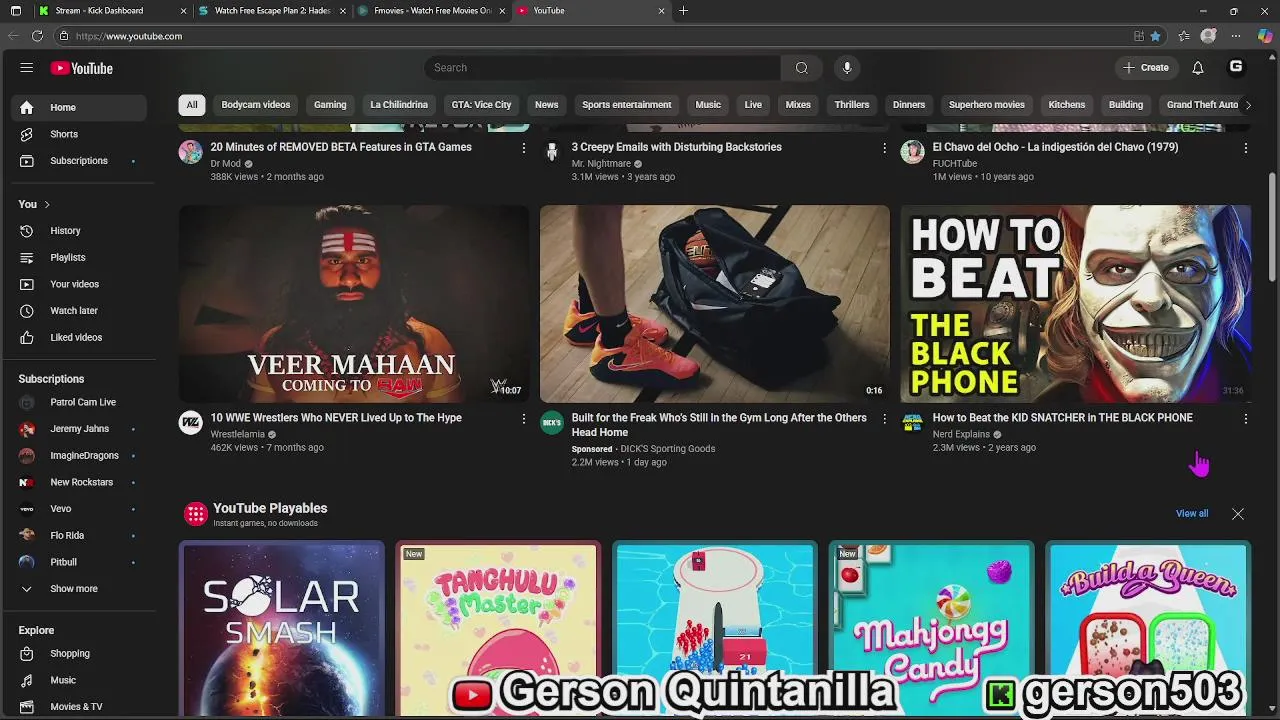Screen dimensions: 1280x720
Task: Select the GTA: Vice City chip
Action: [x=481, y=105]
